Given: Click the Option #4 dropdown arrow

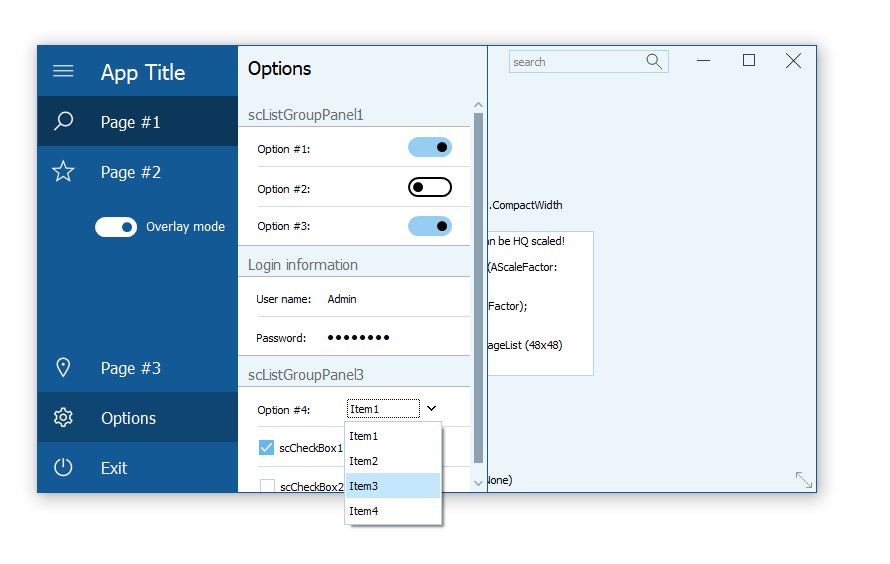Looking at the screenshot, I should (431, 409).
